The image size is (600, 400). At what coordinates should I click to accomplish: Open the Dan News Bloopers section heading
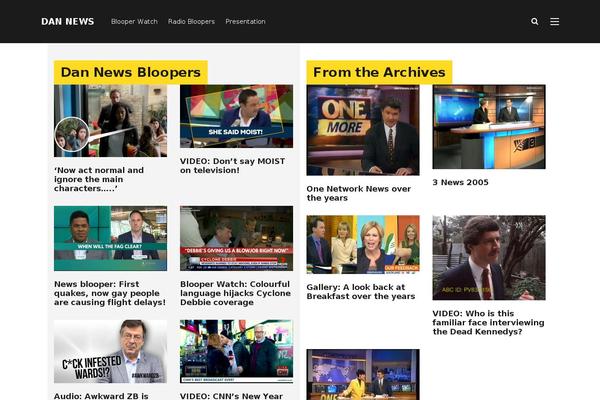coord(131,72)
